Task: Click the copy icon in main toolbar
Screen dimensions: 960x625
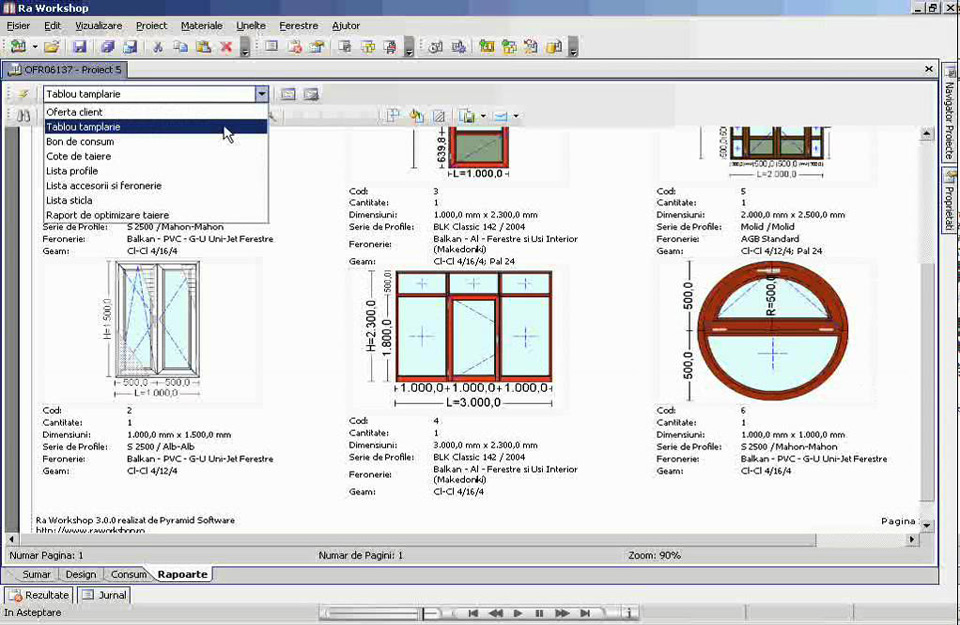Action: [180, 47]
